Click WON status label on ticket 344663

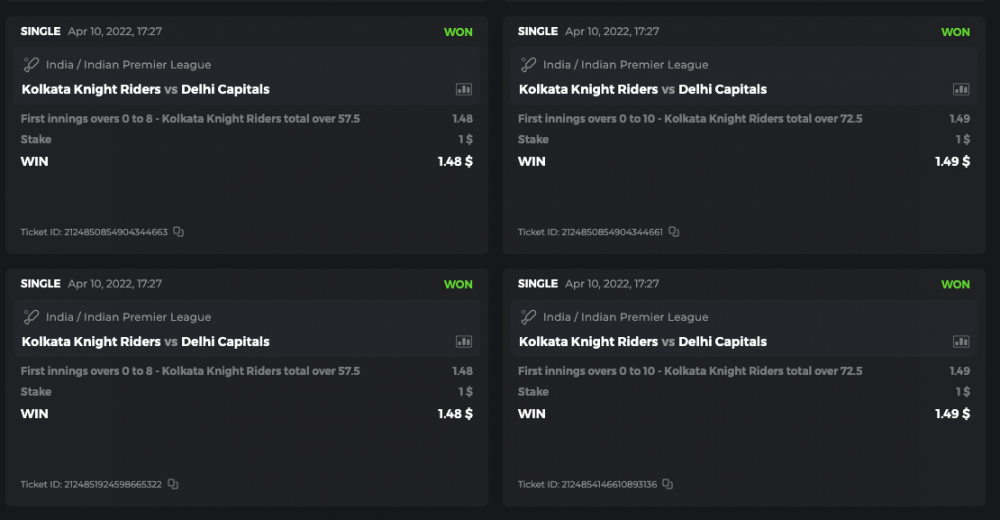(458, 32)
